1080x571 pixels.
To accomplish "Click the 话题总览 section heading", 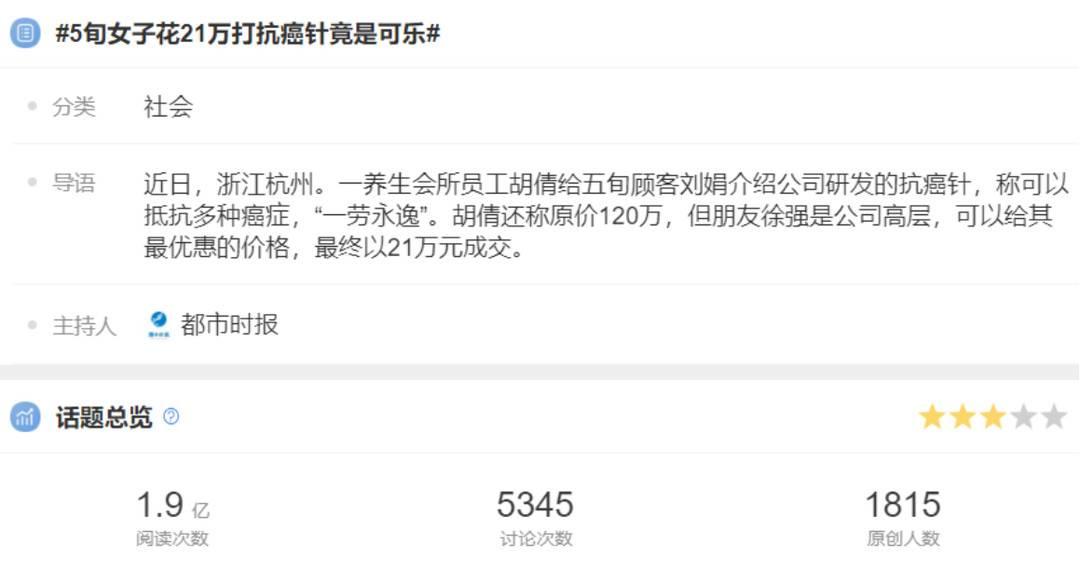I will tap(104, 417).
